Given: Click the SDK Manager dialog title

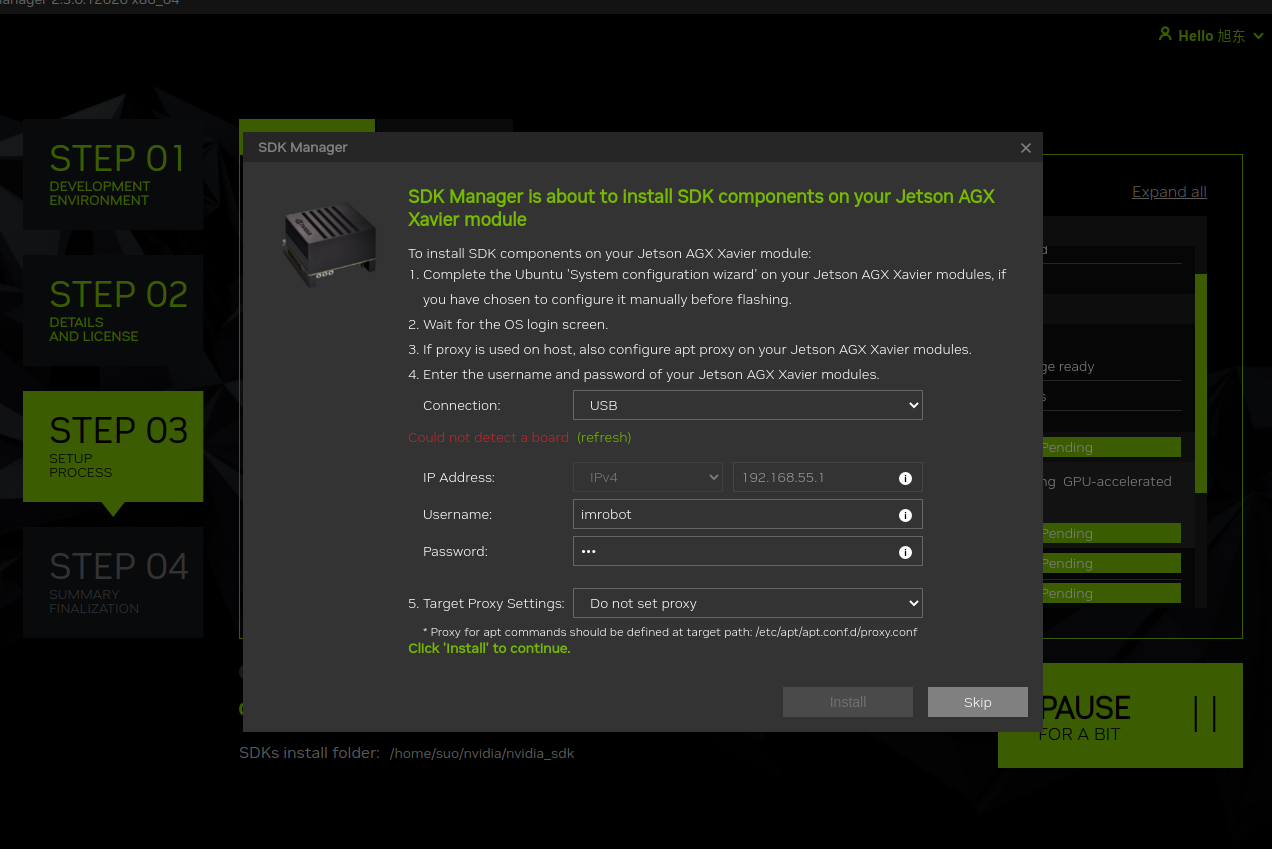Looking at the screenshot, I should pyautogui.click(x=303, y=147).
